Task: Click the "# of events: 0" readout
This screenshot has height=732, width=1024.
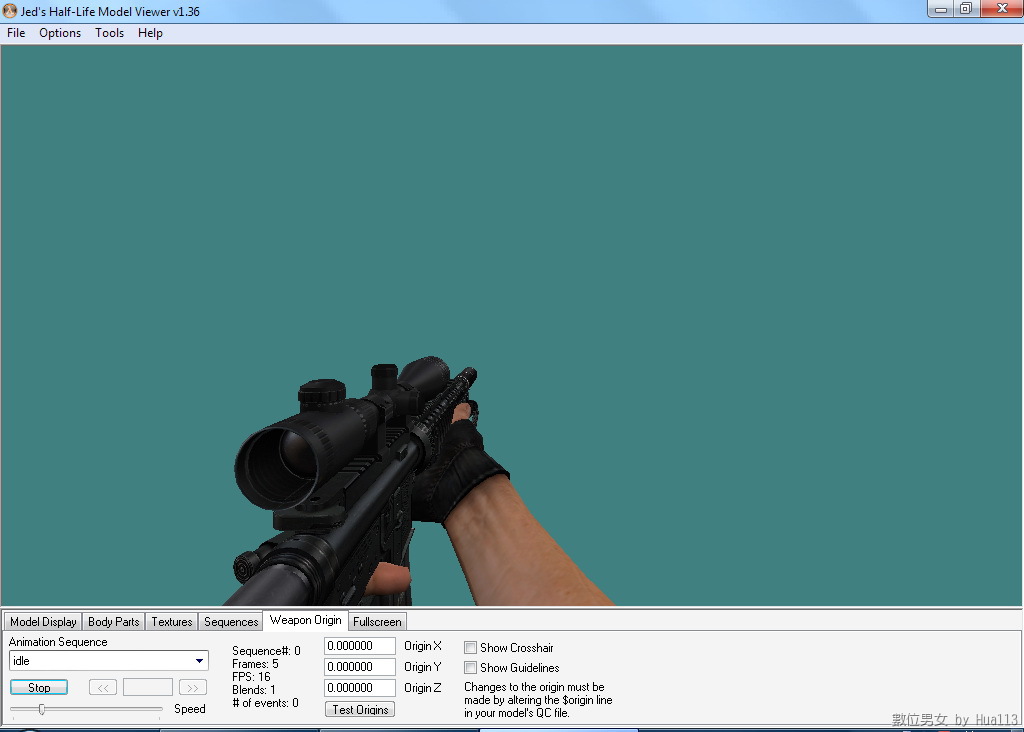Action: coord(266,703)
